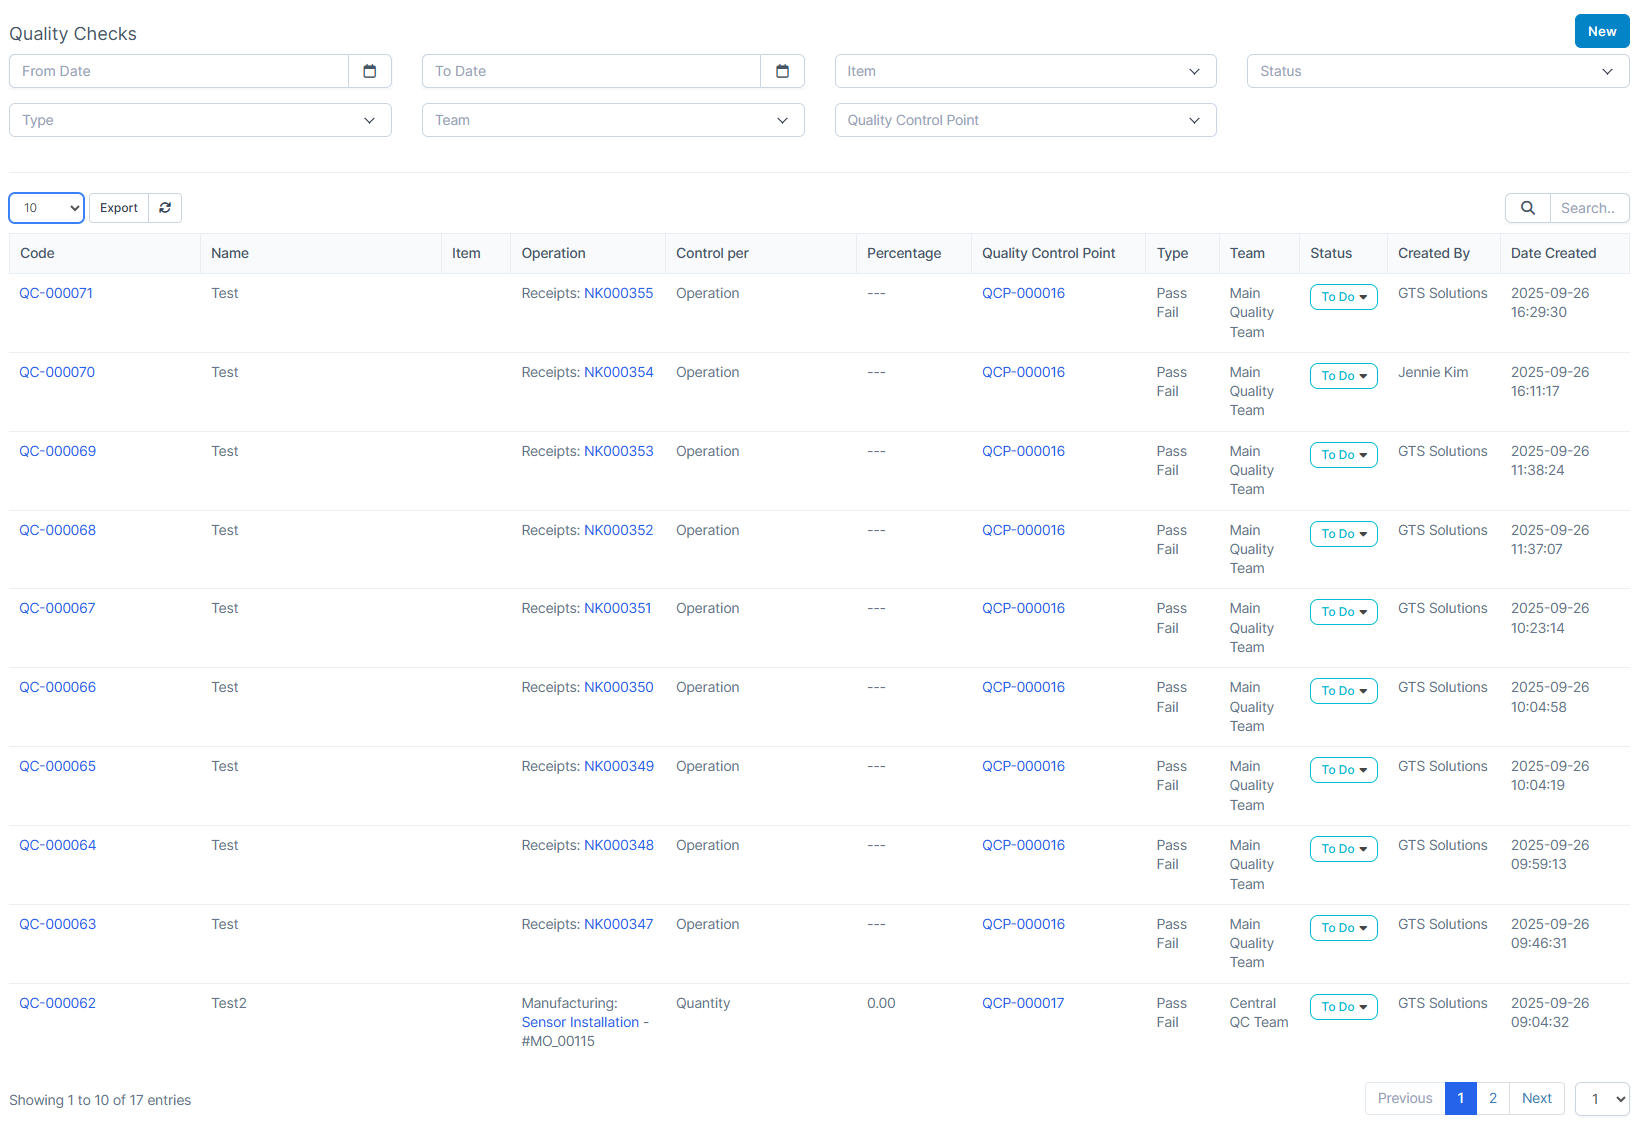Open receipt NK000353 link
Viewport: 1649px width, 1141px height.
(618, 451)
